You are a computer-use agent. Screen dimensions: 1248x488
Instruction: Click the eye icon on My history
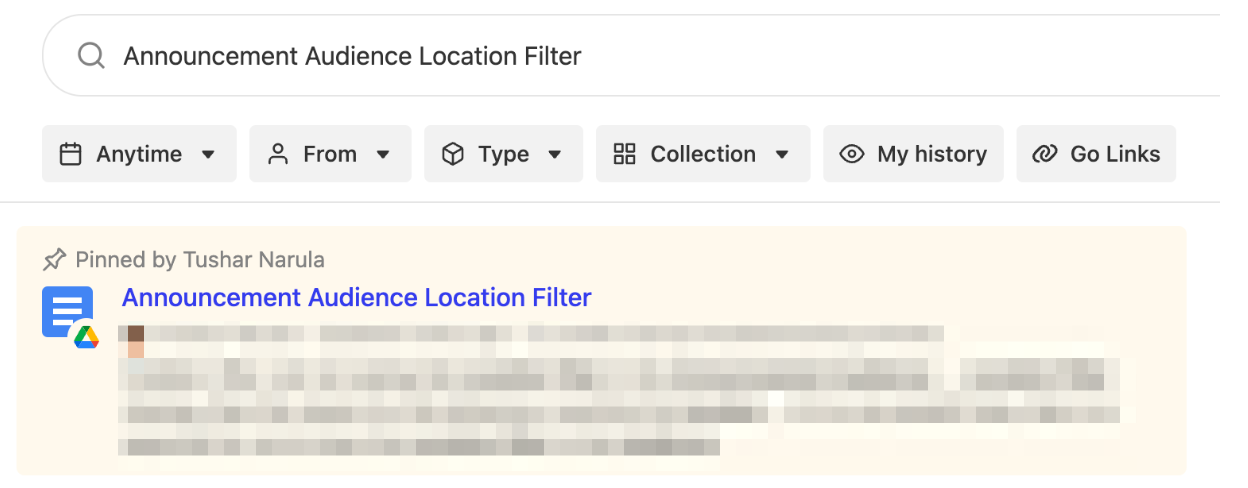852,154
